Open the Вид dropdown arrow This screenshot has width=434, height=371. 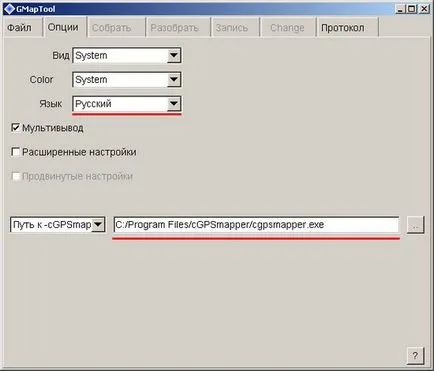[174, 55]
